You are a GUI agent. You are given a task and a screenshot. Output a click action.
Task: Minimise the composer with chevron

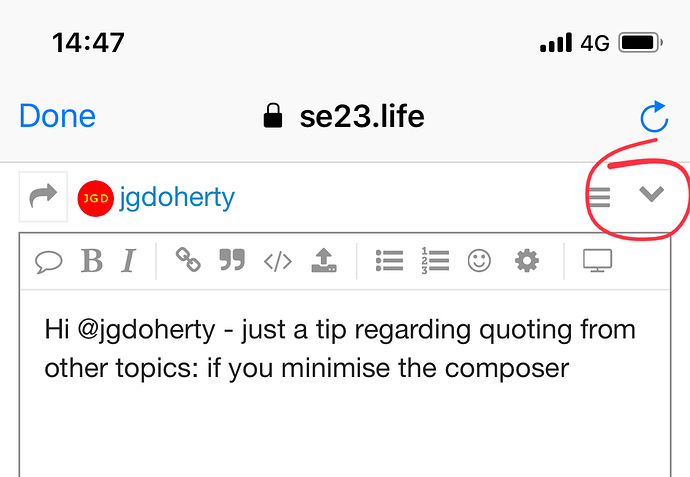[x=652, y=195]
